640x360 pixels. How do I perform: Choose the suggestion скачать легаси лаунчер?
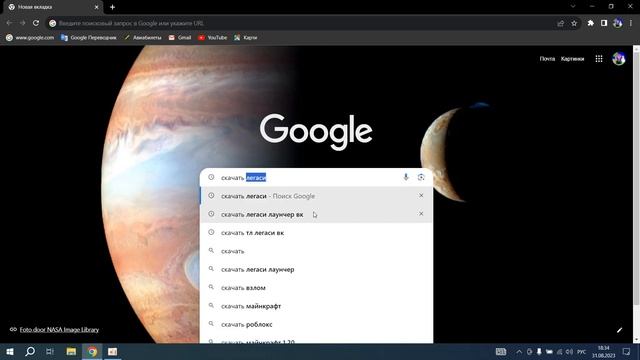pyautogui.click(x=316, y=269)
